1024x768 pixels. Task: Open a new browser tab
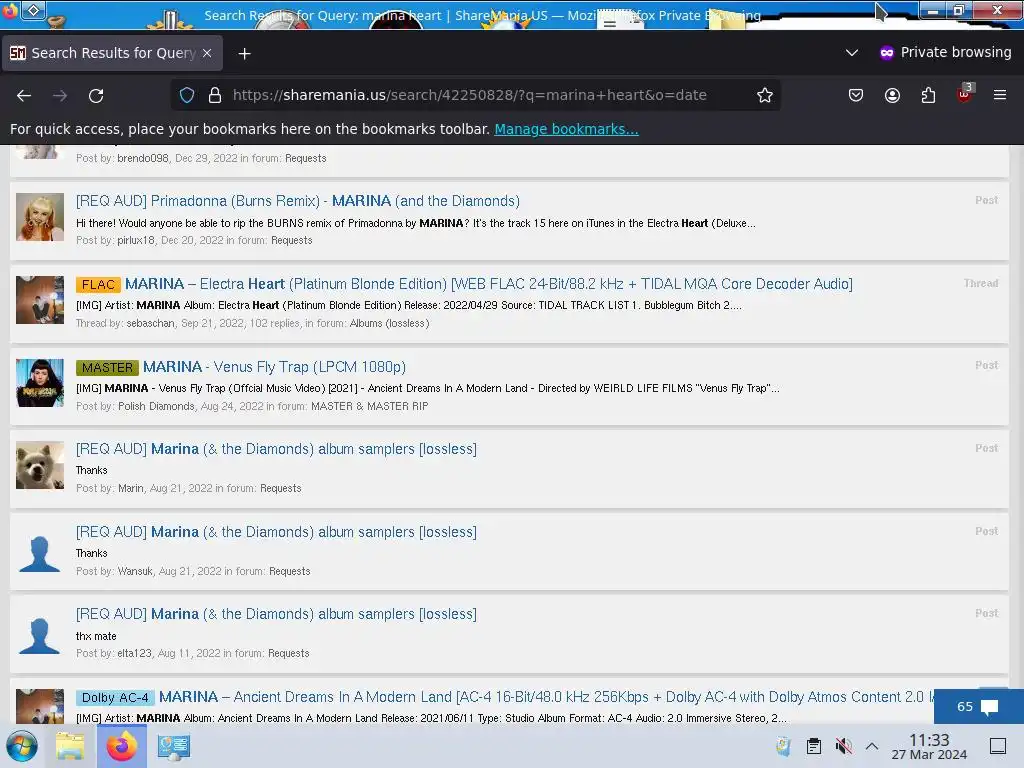click(244, 54)
